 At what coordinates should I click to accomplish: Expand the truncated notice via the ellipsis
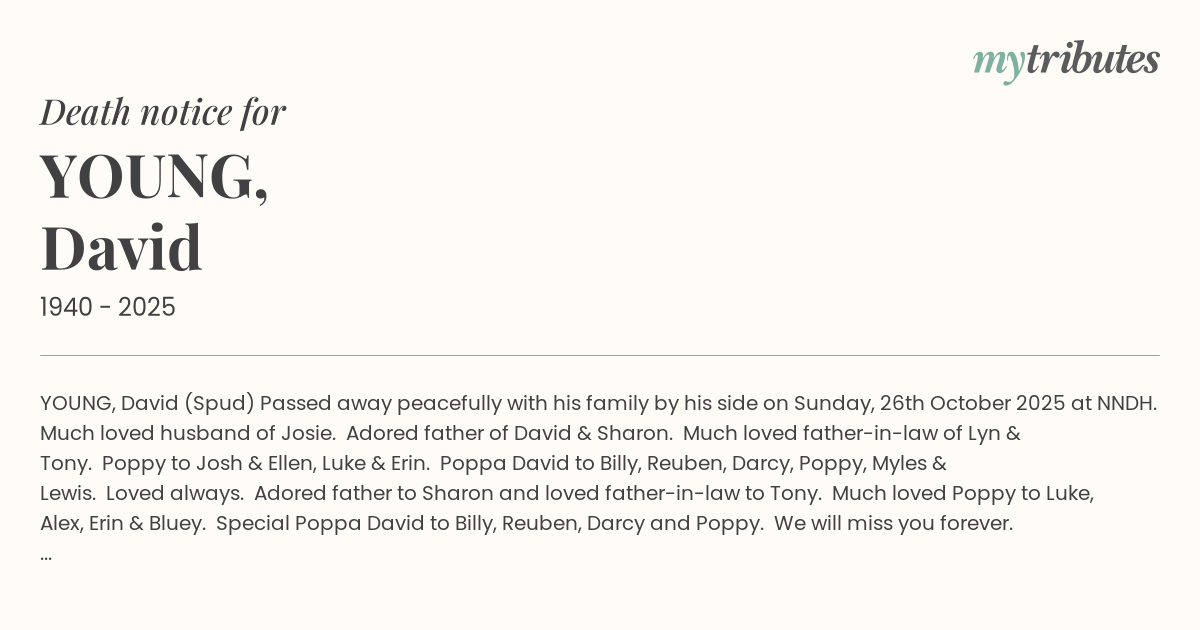pyautogui.click(x=46, y=553)
